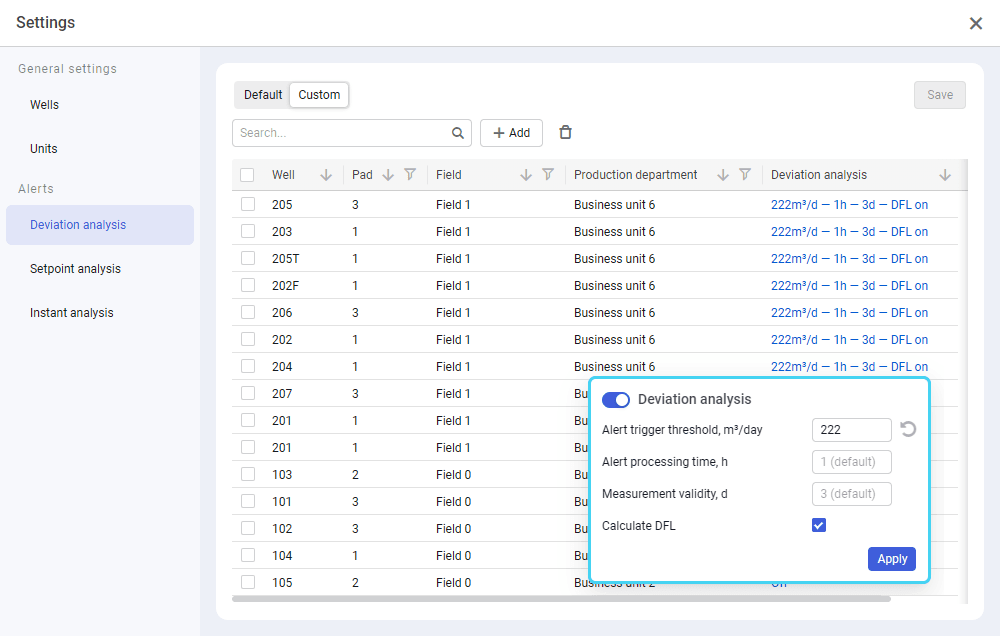Check the box for well 205T

tap(248, 258)
